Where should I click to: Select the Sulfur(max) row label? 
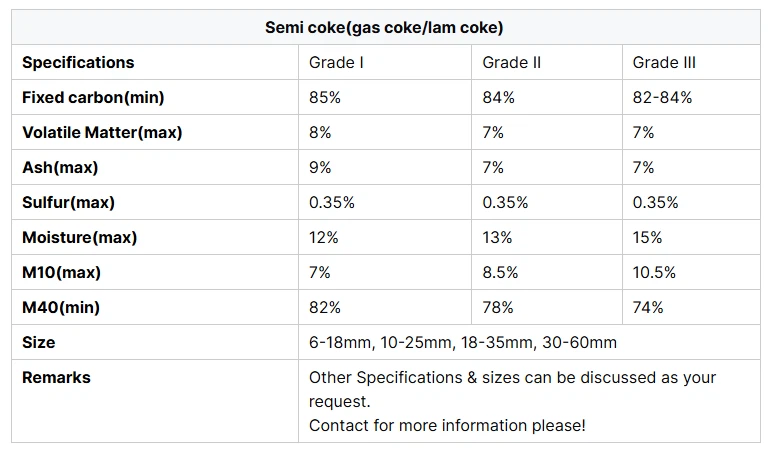pos(68,202)
